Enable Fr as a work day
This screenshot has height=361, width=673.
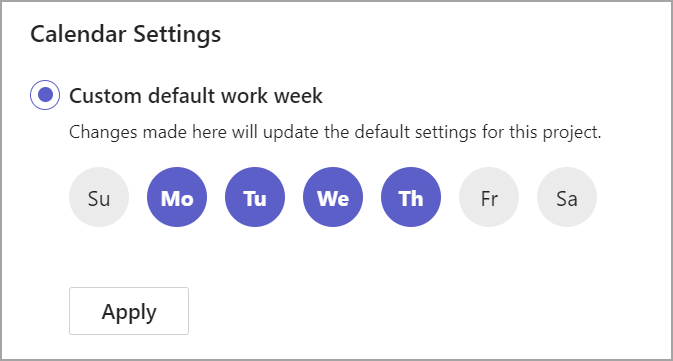[489, 197]
